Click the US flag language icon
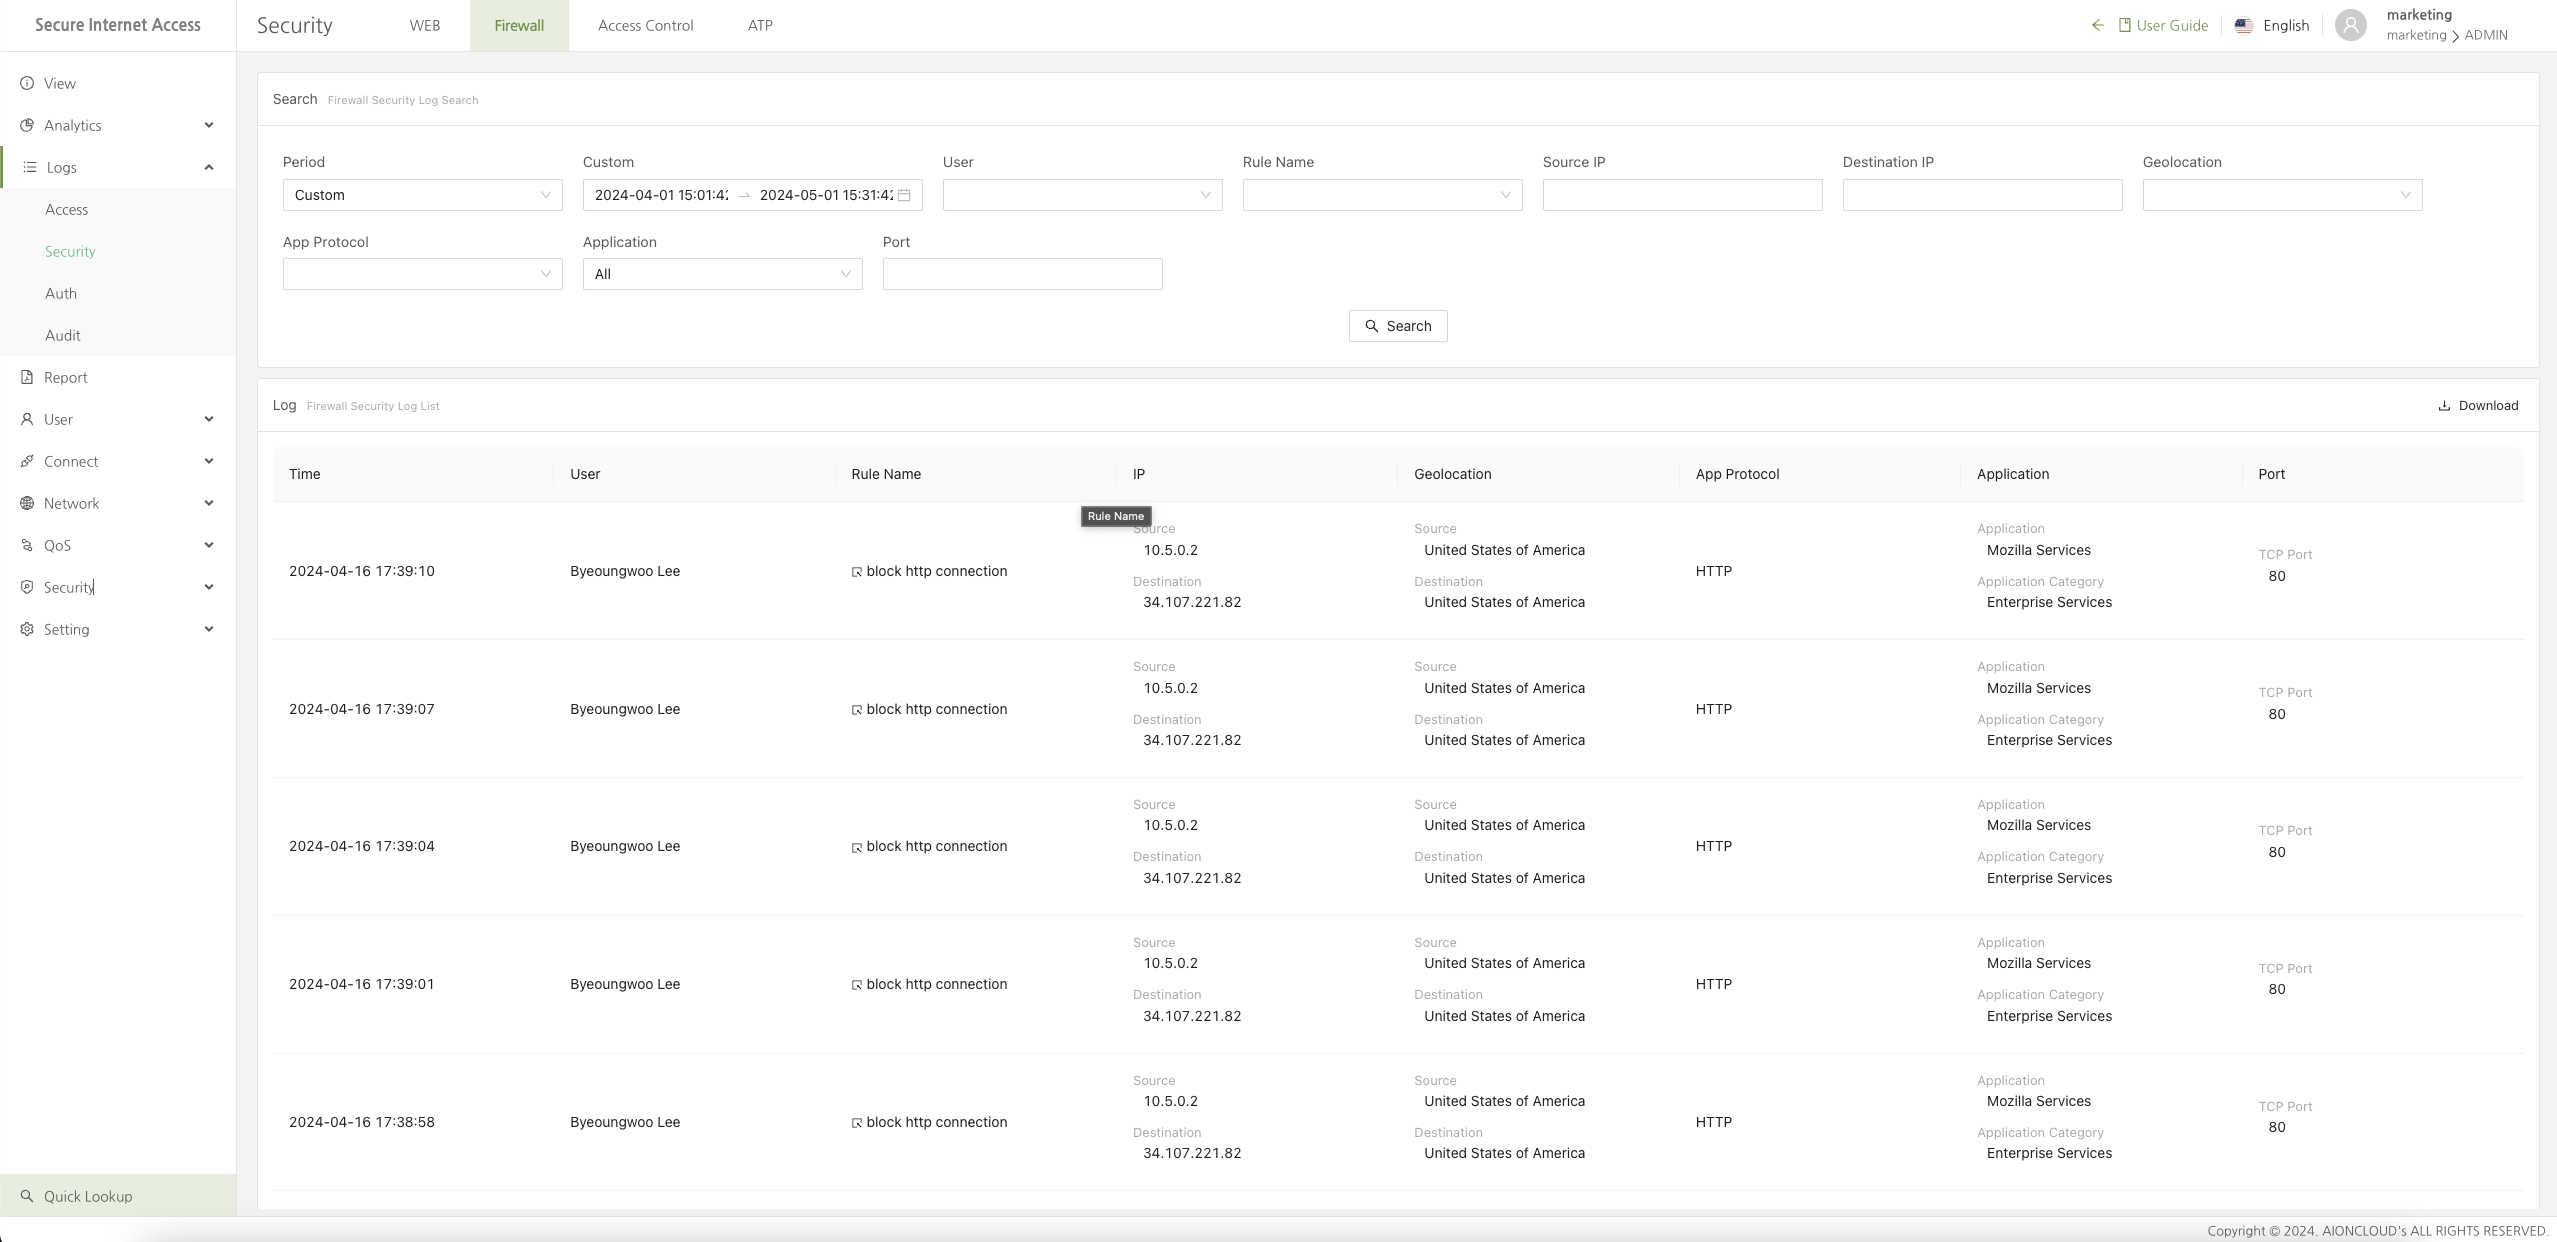The height and width of the screenshot is (1242, 2557). (x=2244, y=26)
